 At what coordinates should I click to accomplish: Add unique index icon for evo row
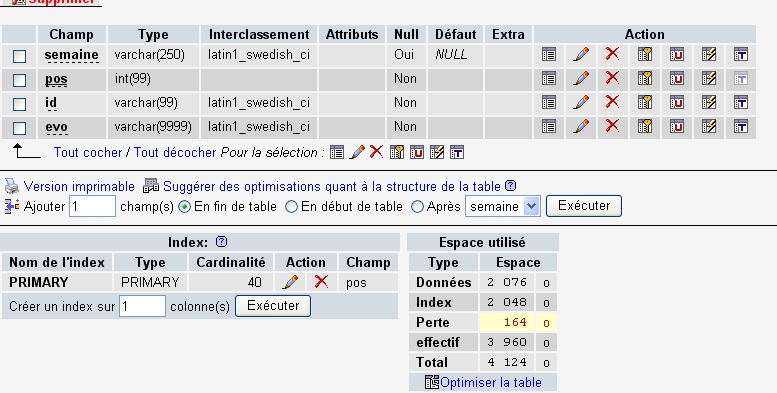coord(676,126)
